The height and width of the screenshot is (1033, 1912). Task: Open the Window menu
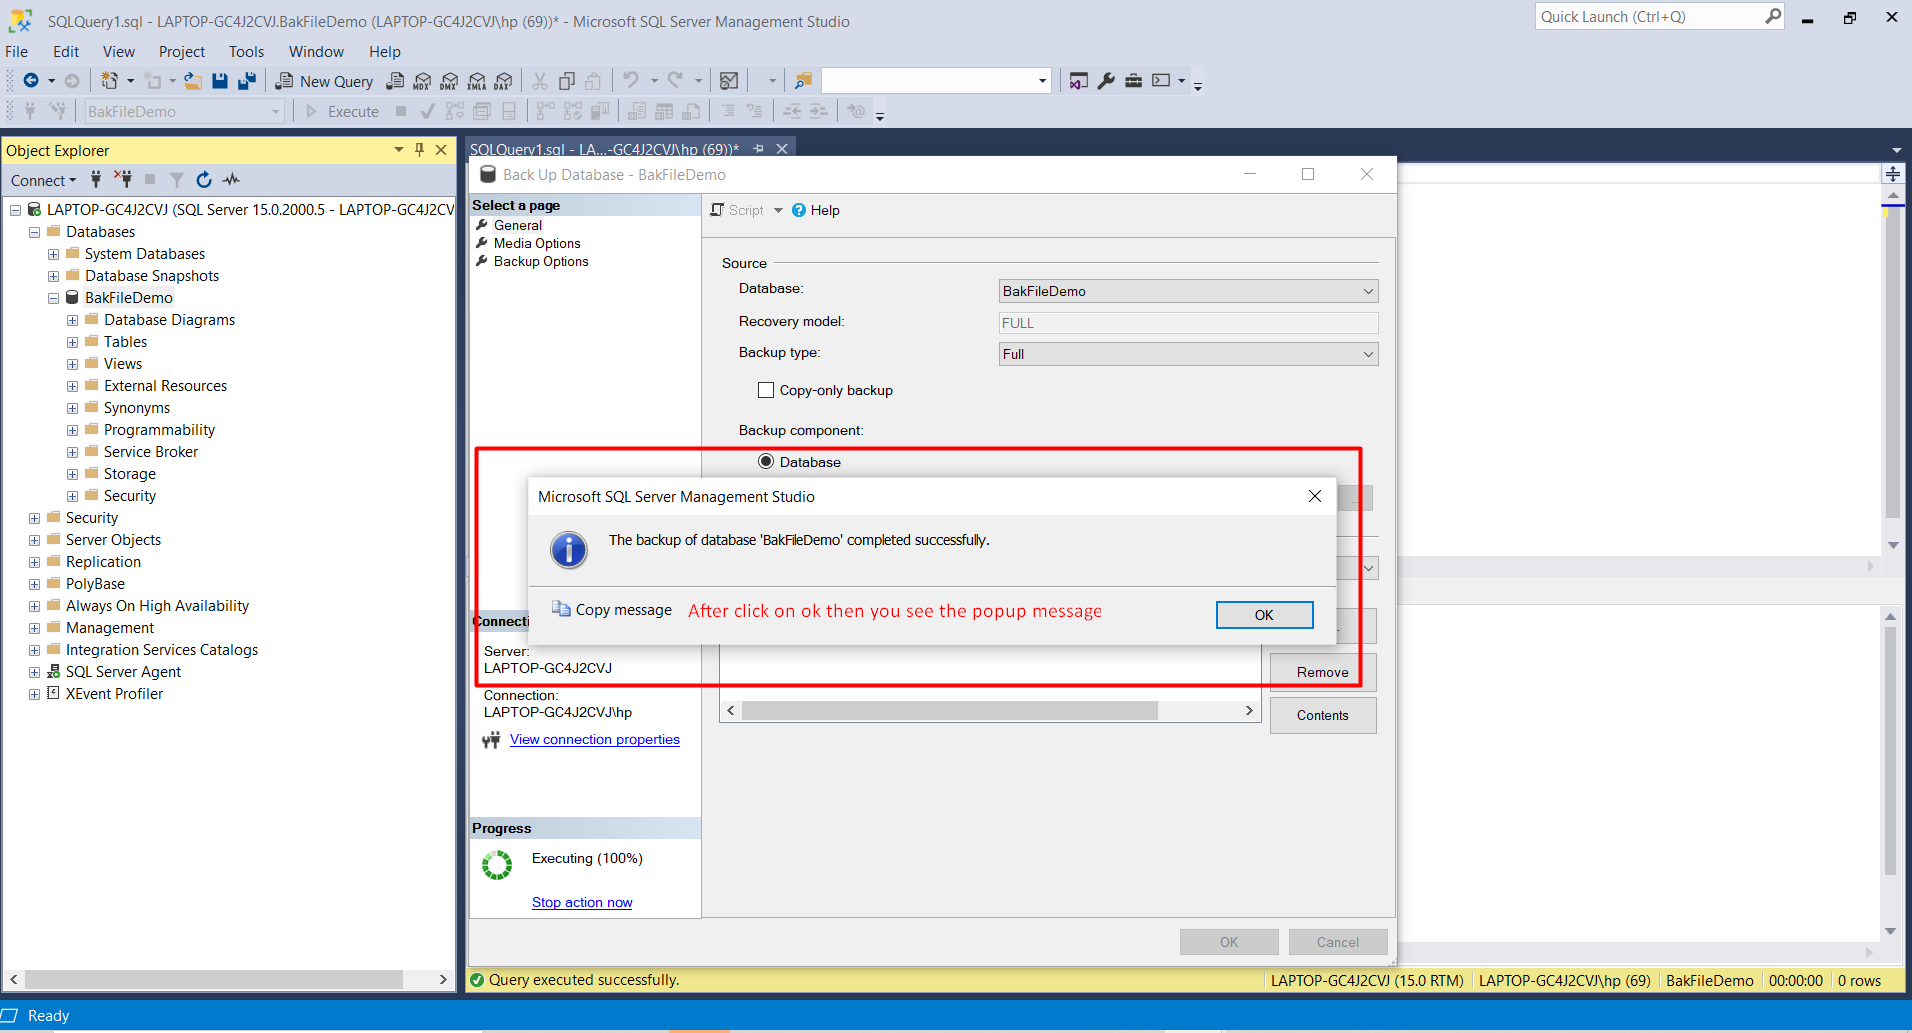pyautogui.click(x=316, y=51)
